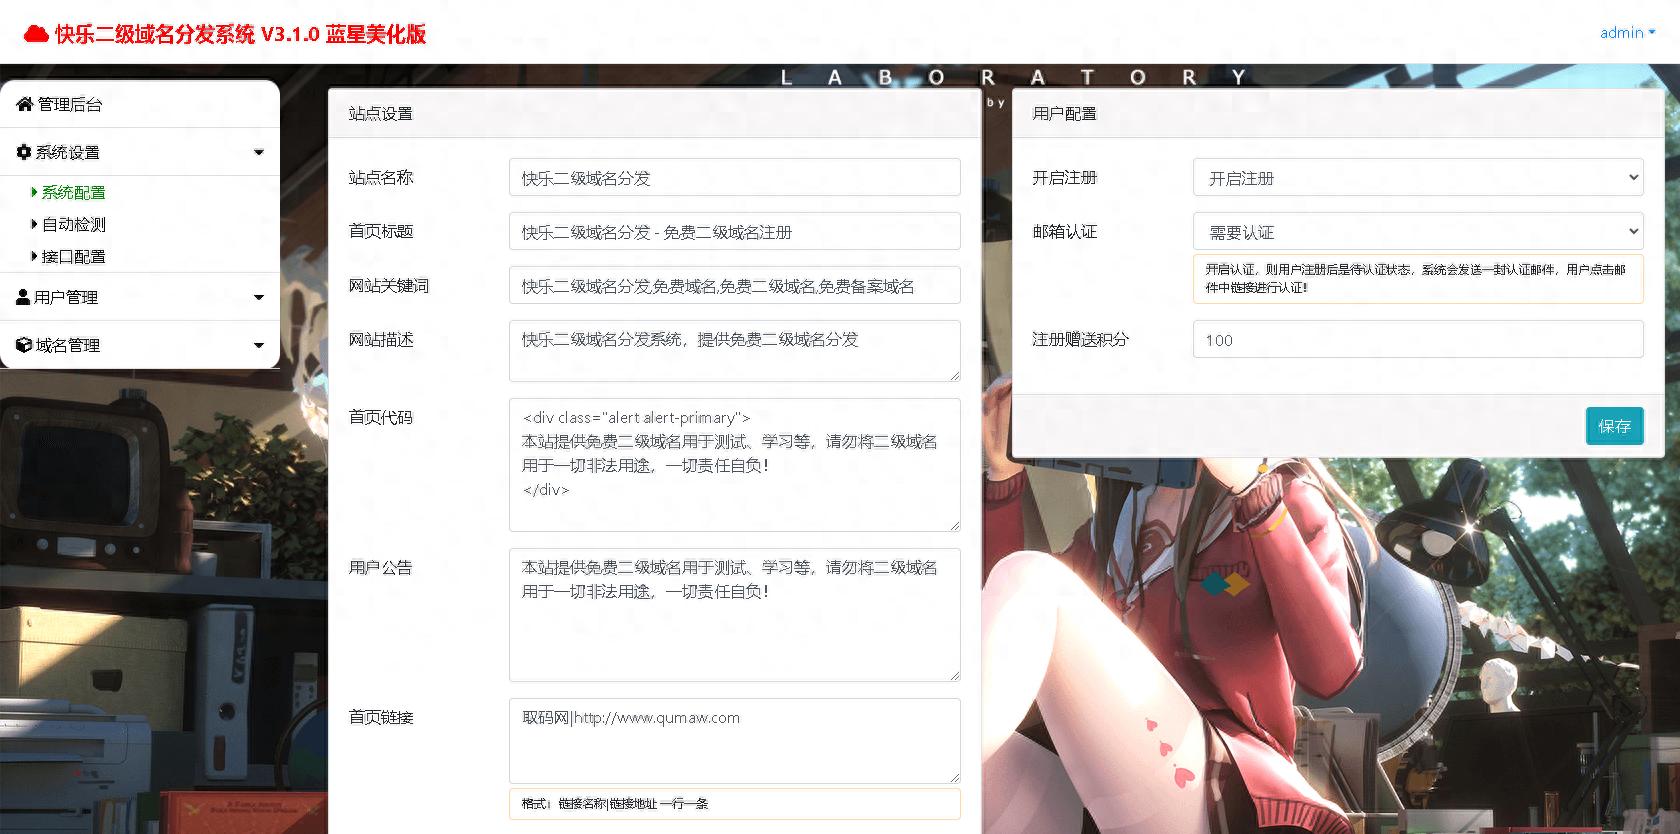Click the gear icon beside 系统设置
The height and width of the screenshot is (834, 1680).
tap(24, 152)
